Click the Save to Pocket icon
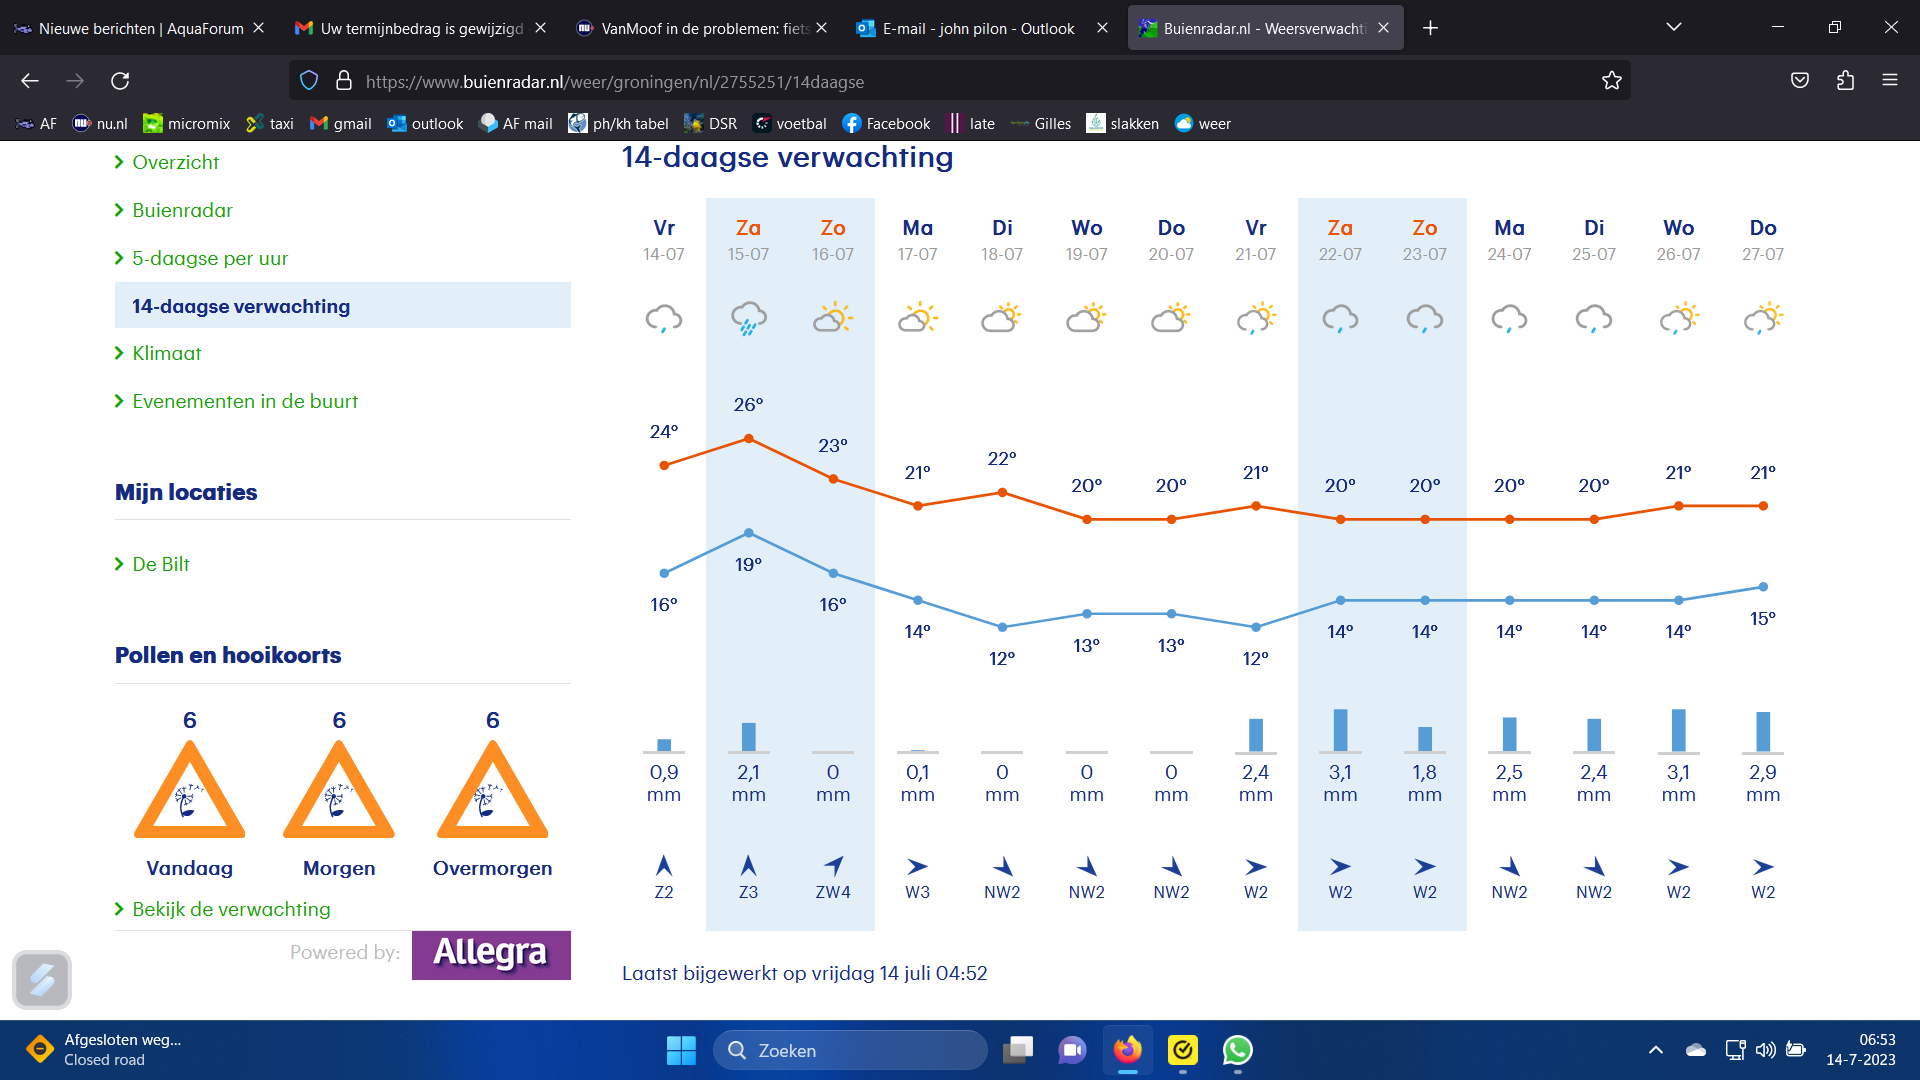 (x=1799, y=81)
